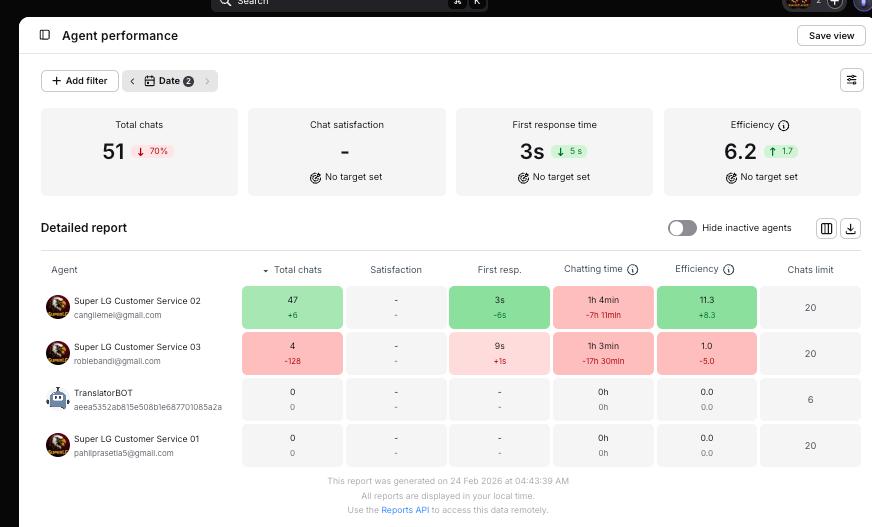Click the Chatting time info icon
872x527 pixels.
coord(632,270)
